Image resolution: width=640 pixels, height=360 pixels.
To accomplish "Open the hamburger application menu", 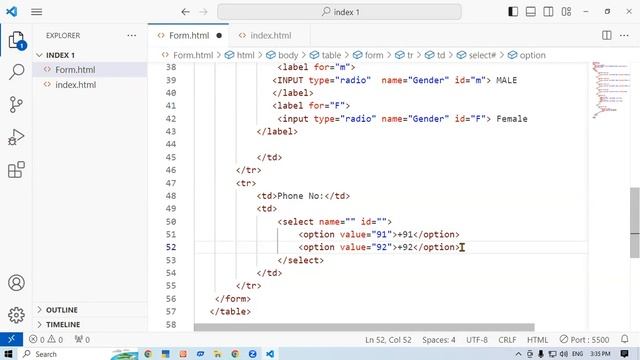I will (37, 12).
